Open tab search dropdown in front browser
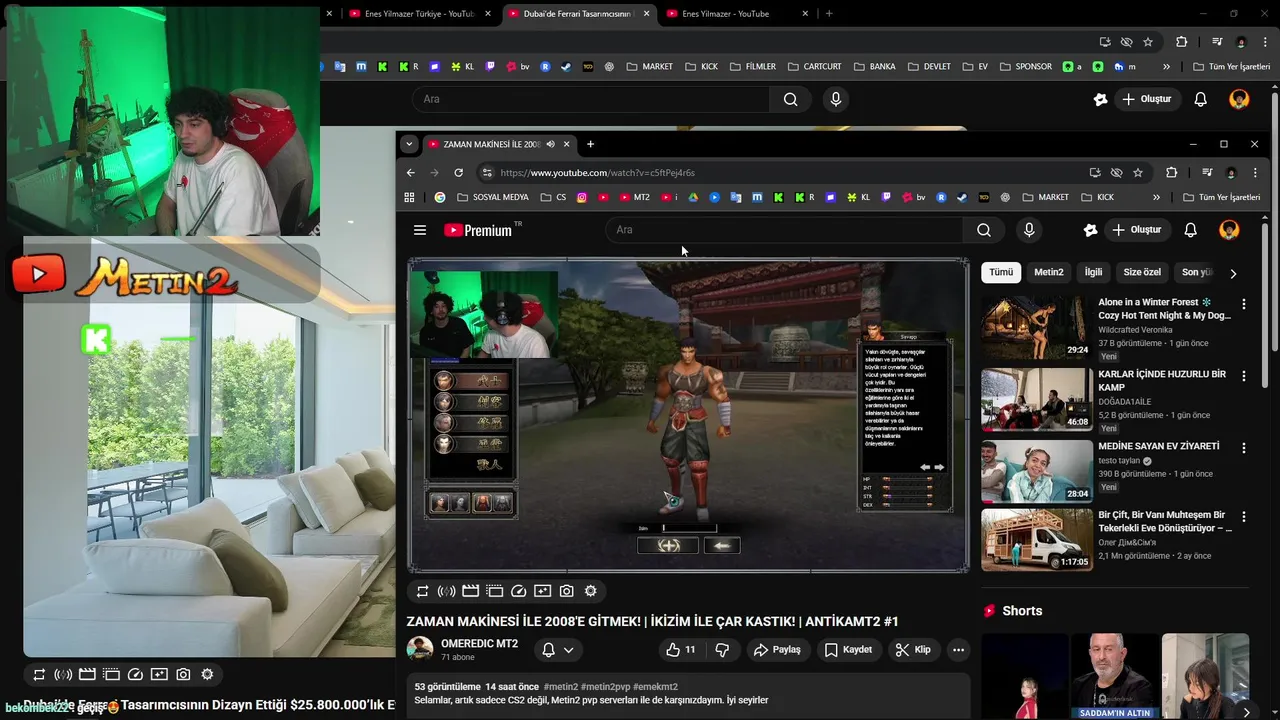The height and width of the screenshot is (720, 1280). pyautogui.click(x=408, y=144)
